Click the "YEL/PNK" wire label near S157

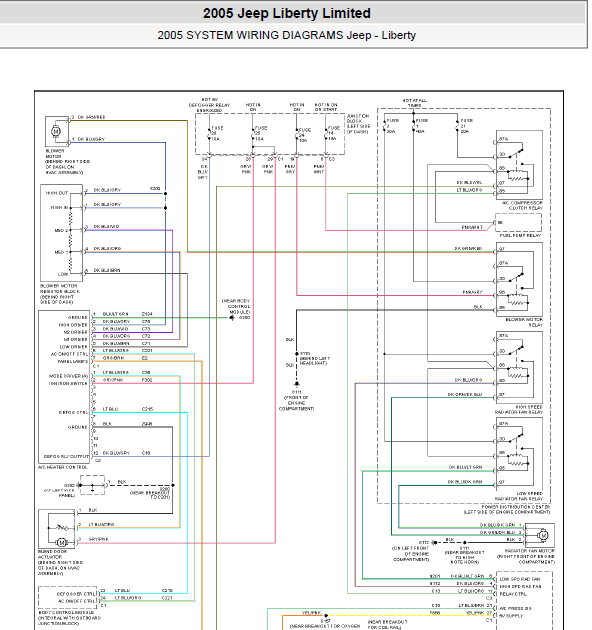point(311,613)
